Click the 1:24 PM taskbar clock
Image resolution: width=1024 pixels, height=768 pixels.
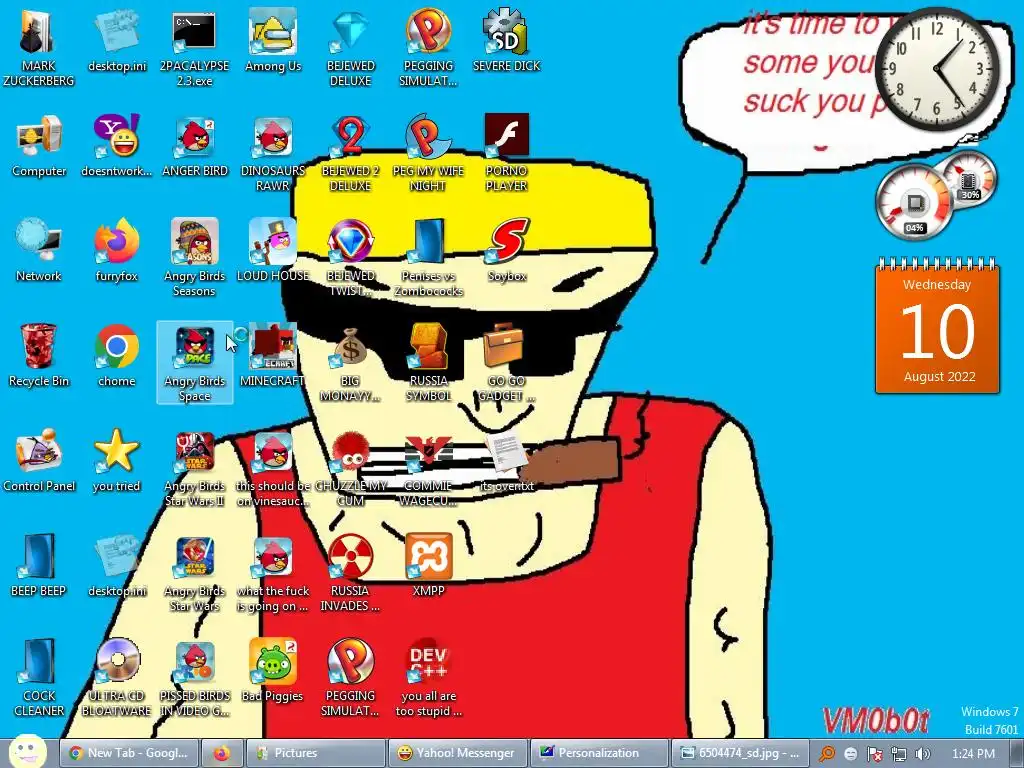click(973, 754)
